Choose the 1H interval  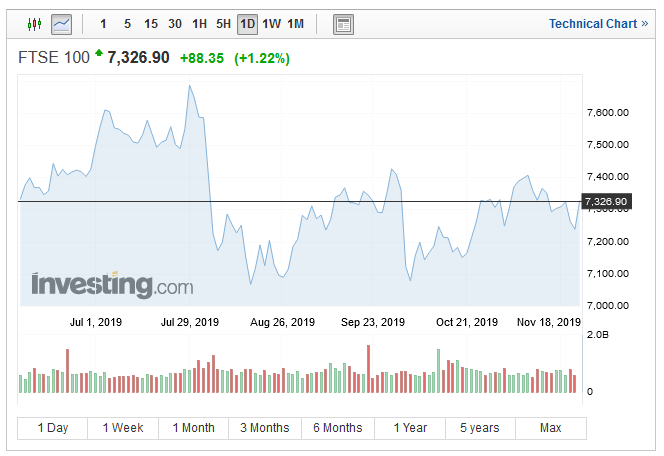click(199, 24)
